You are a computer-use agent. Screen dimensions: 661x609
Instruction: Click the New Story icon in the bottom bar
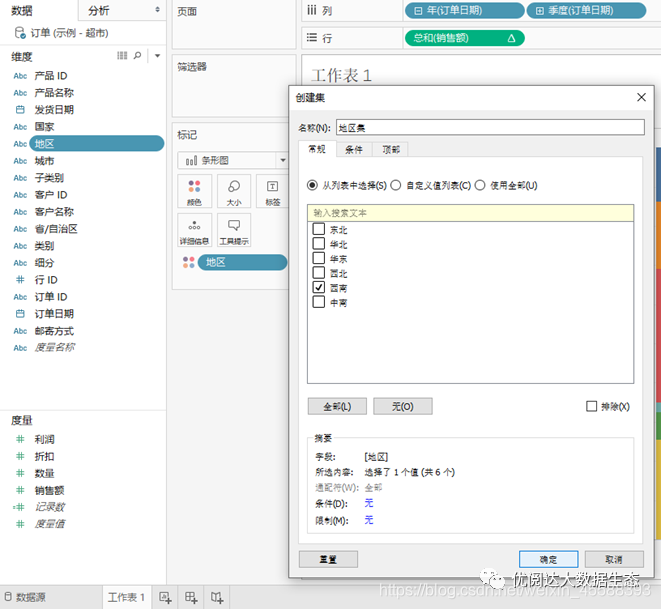(x=217, y=597)
